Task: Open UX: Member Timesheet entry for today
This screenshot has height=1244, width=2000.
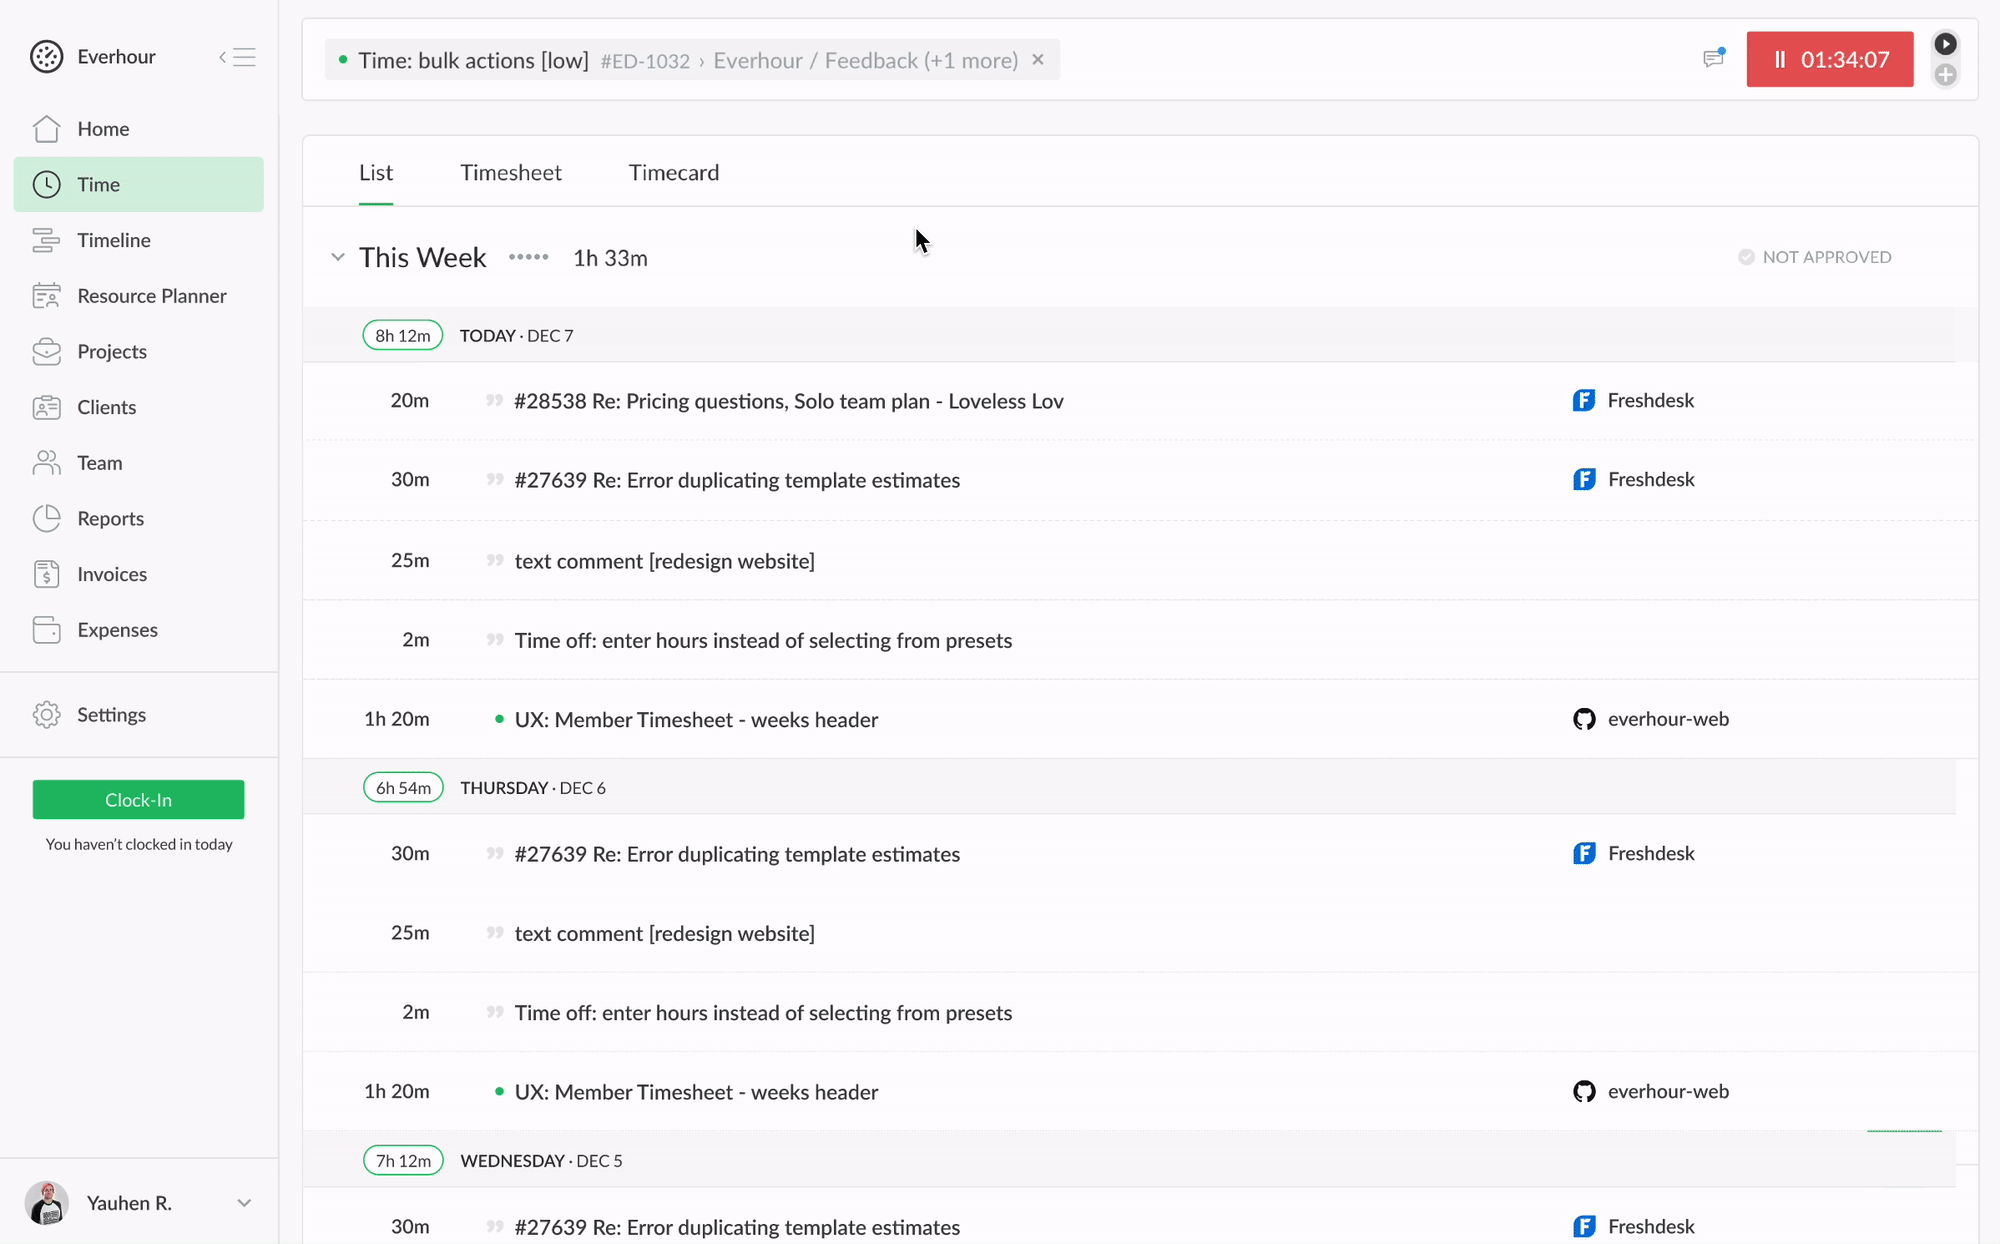Action: pyautogui.click(x=696, y=720)
